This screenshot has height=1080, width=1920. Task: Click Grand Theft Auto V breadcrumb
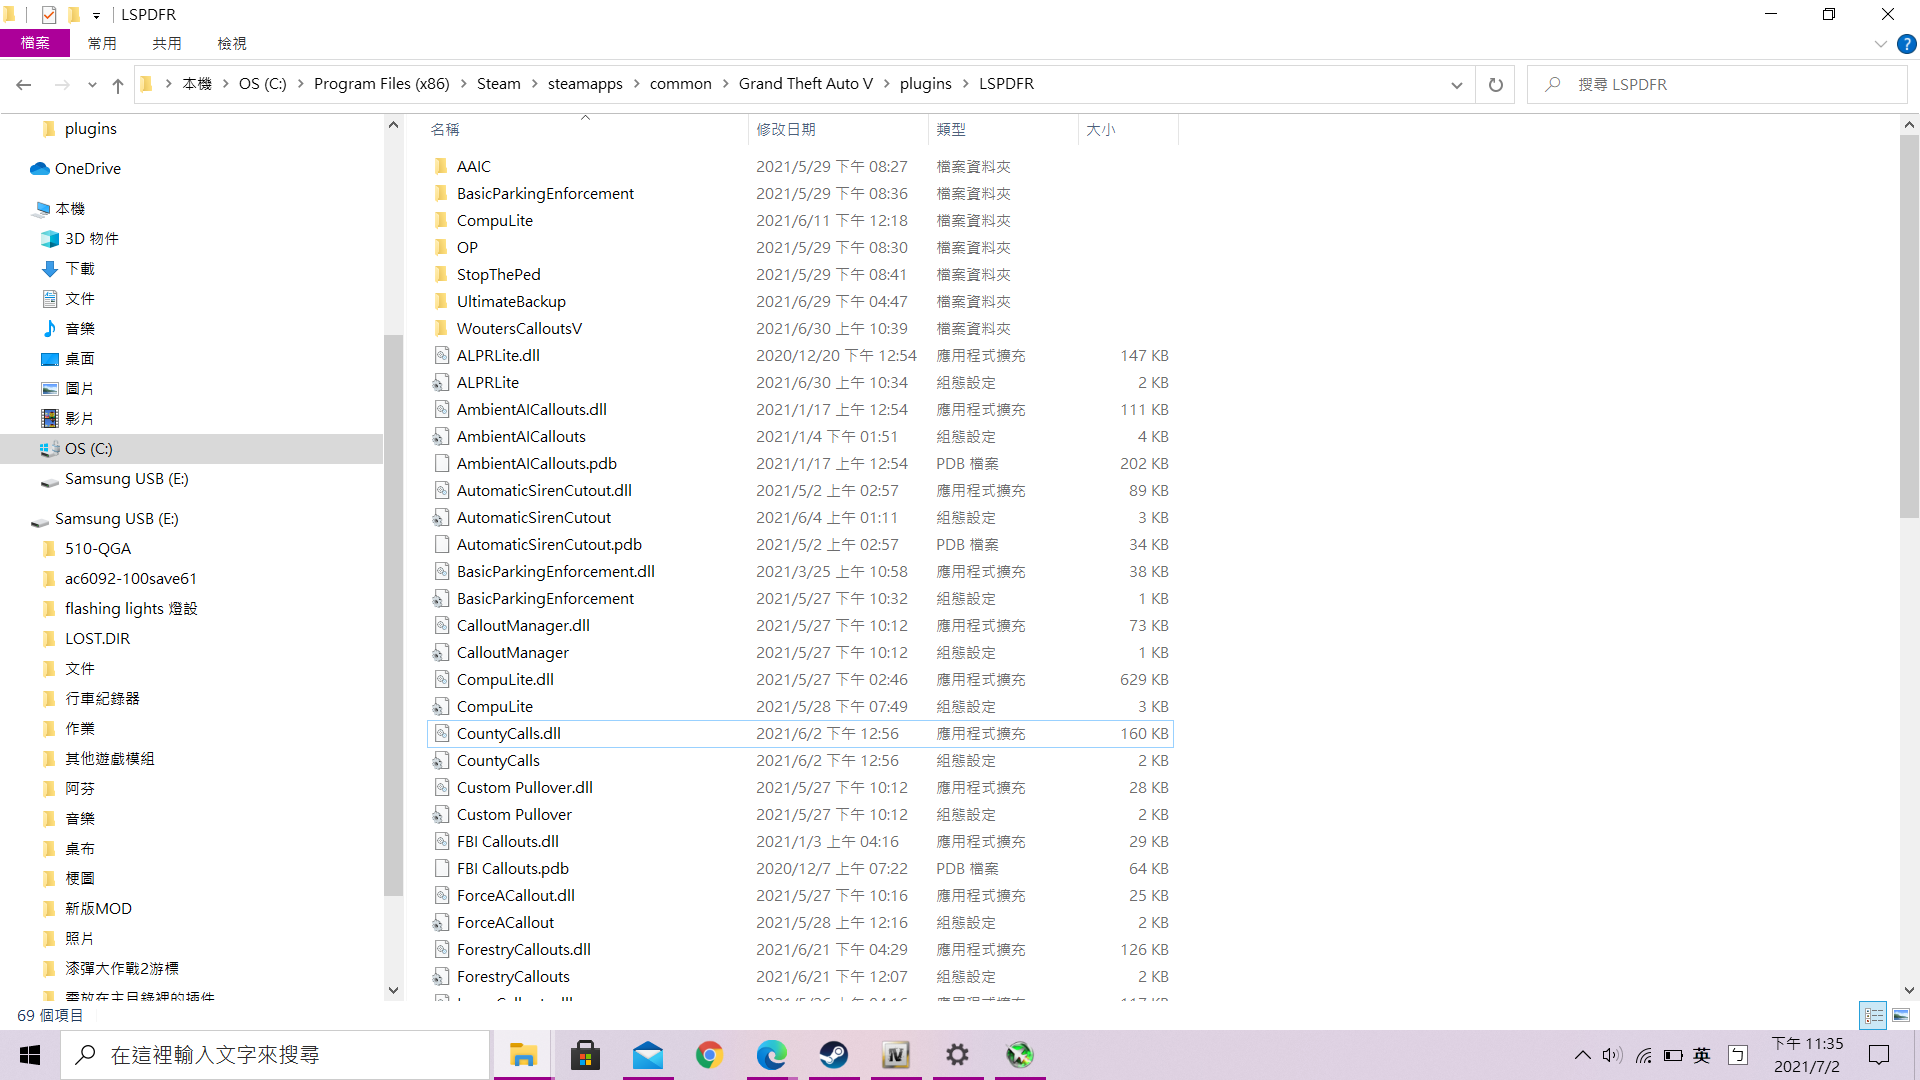pos(805,84)
